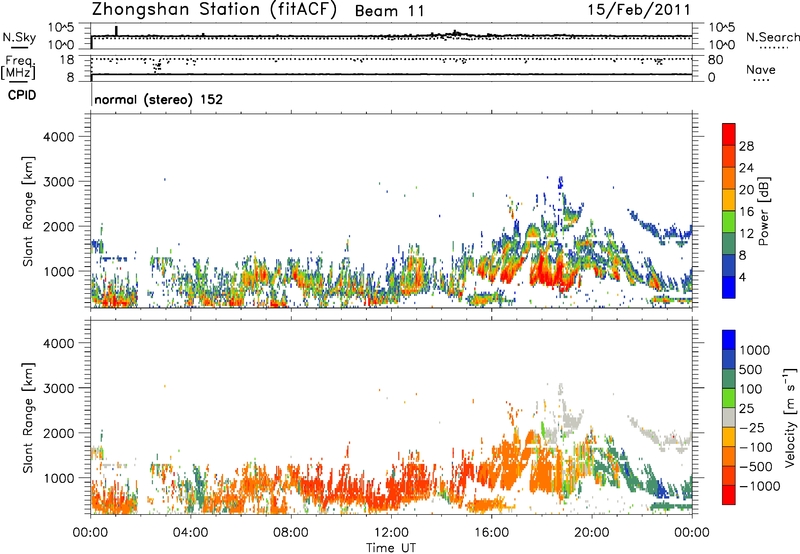Screen dimensions: 800x554
Task: Click the '-1000' value on the velocity scale
Action: point(759,486)
